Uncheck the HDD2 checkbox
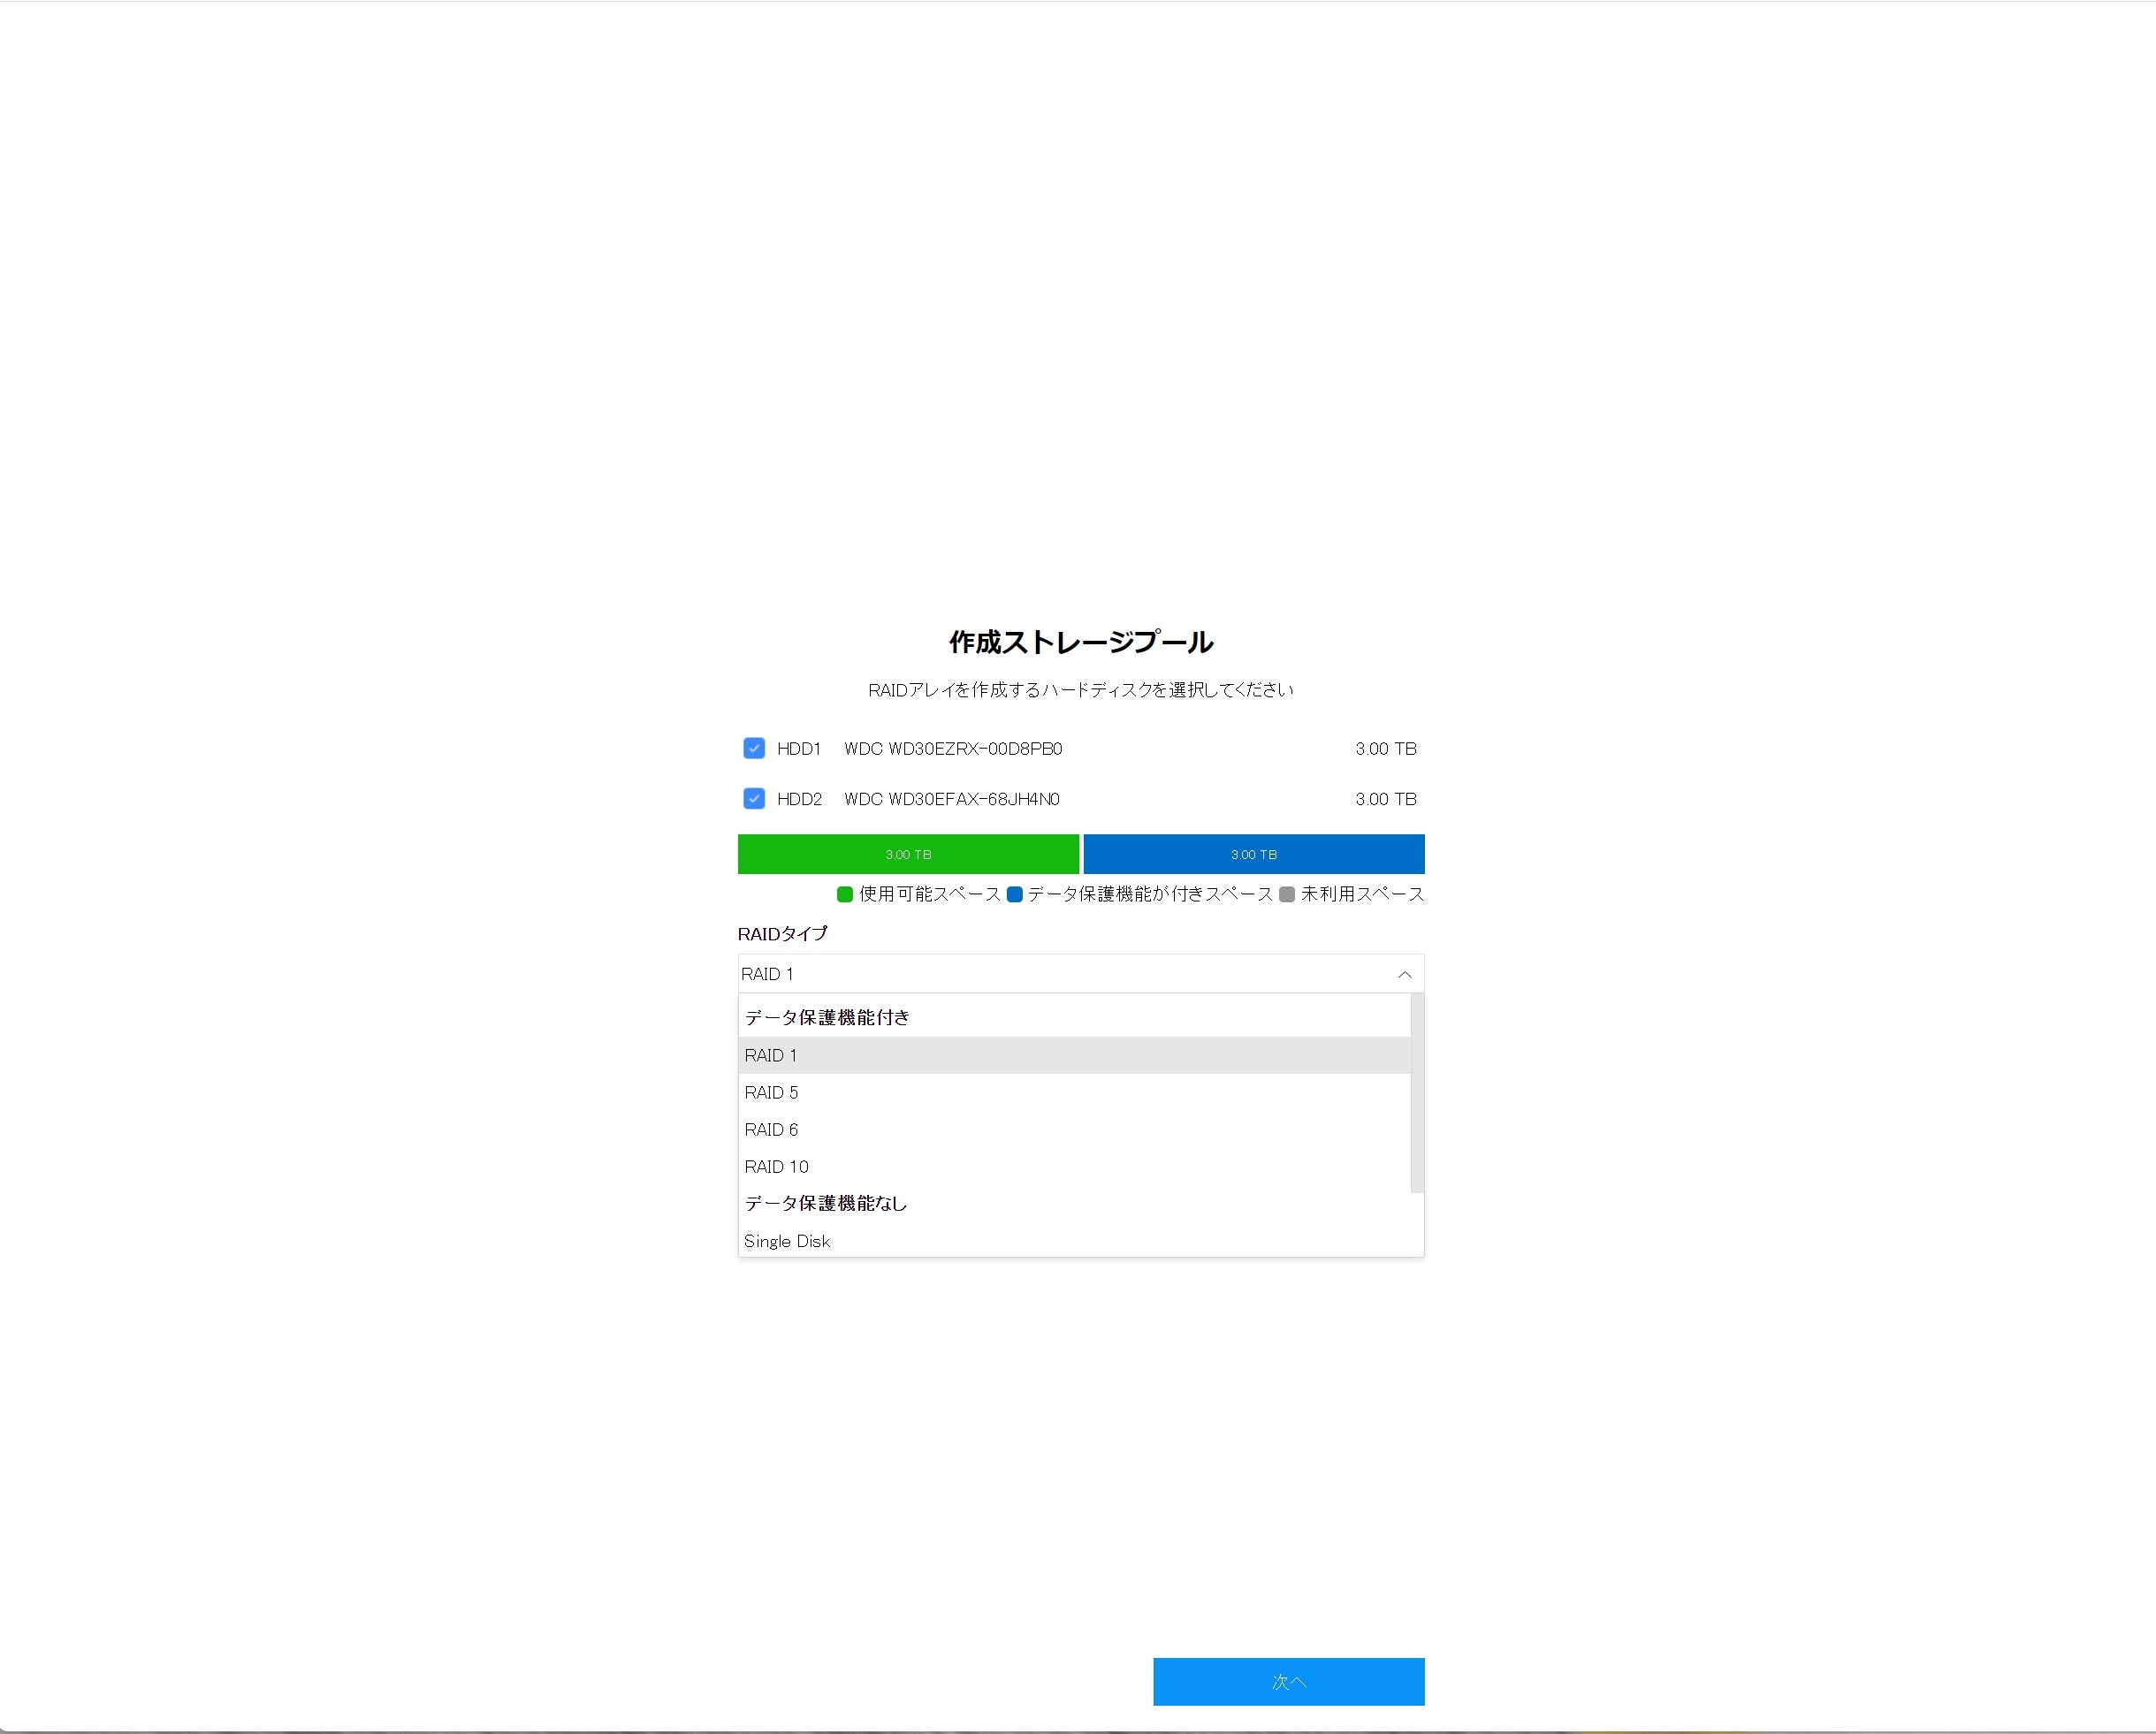Image resolution: width=2156 pixels, height=1734 pixels. pos(754,798)
